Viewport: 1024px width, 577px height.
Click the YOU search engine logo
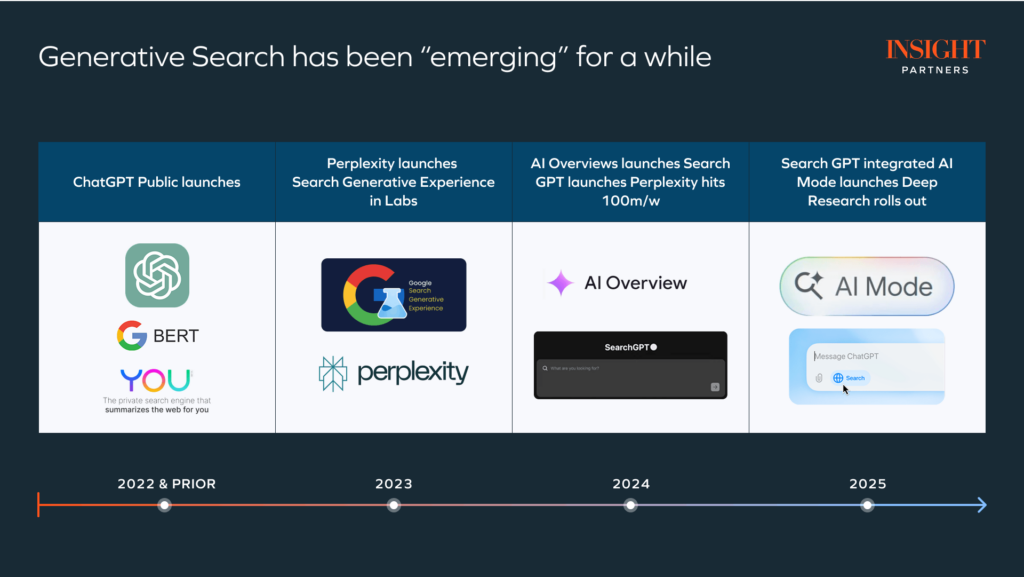[x=156, y=380]
